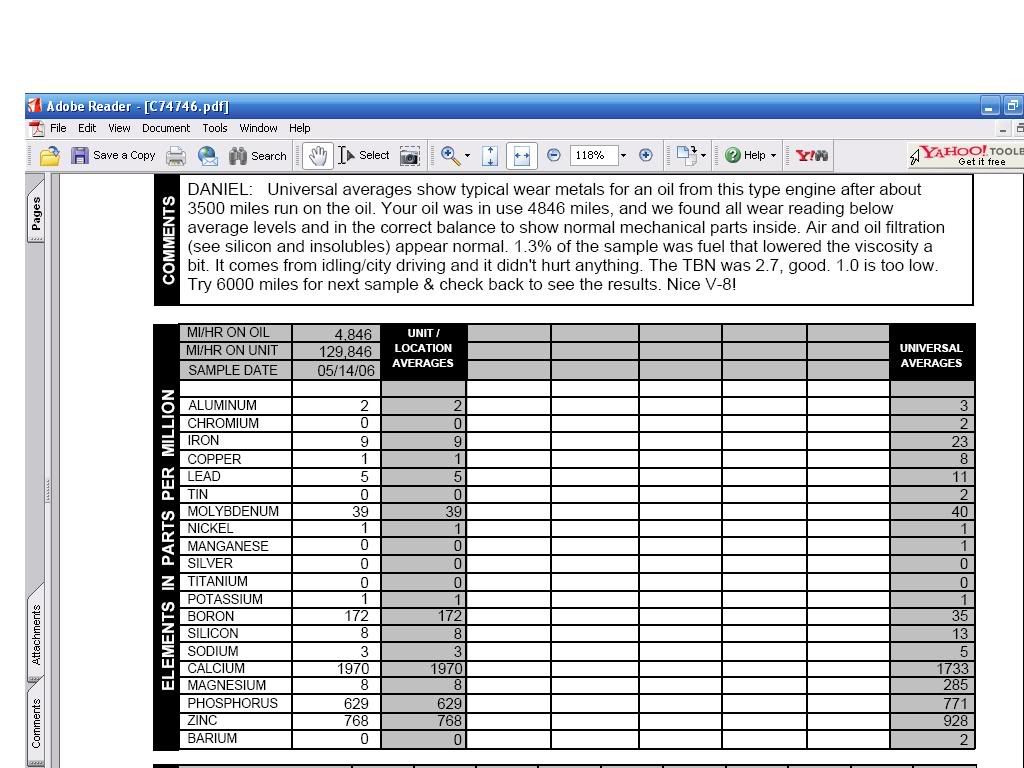Screen dimensions: 1024x768
Task: Click the zoom in plus button
Action: 645,155
